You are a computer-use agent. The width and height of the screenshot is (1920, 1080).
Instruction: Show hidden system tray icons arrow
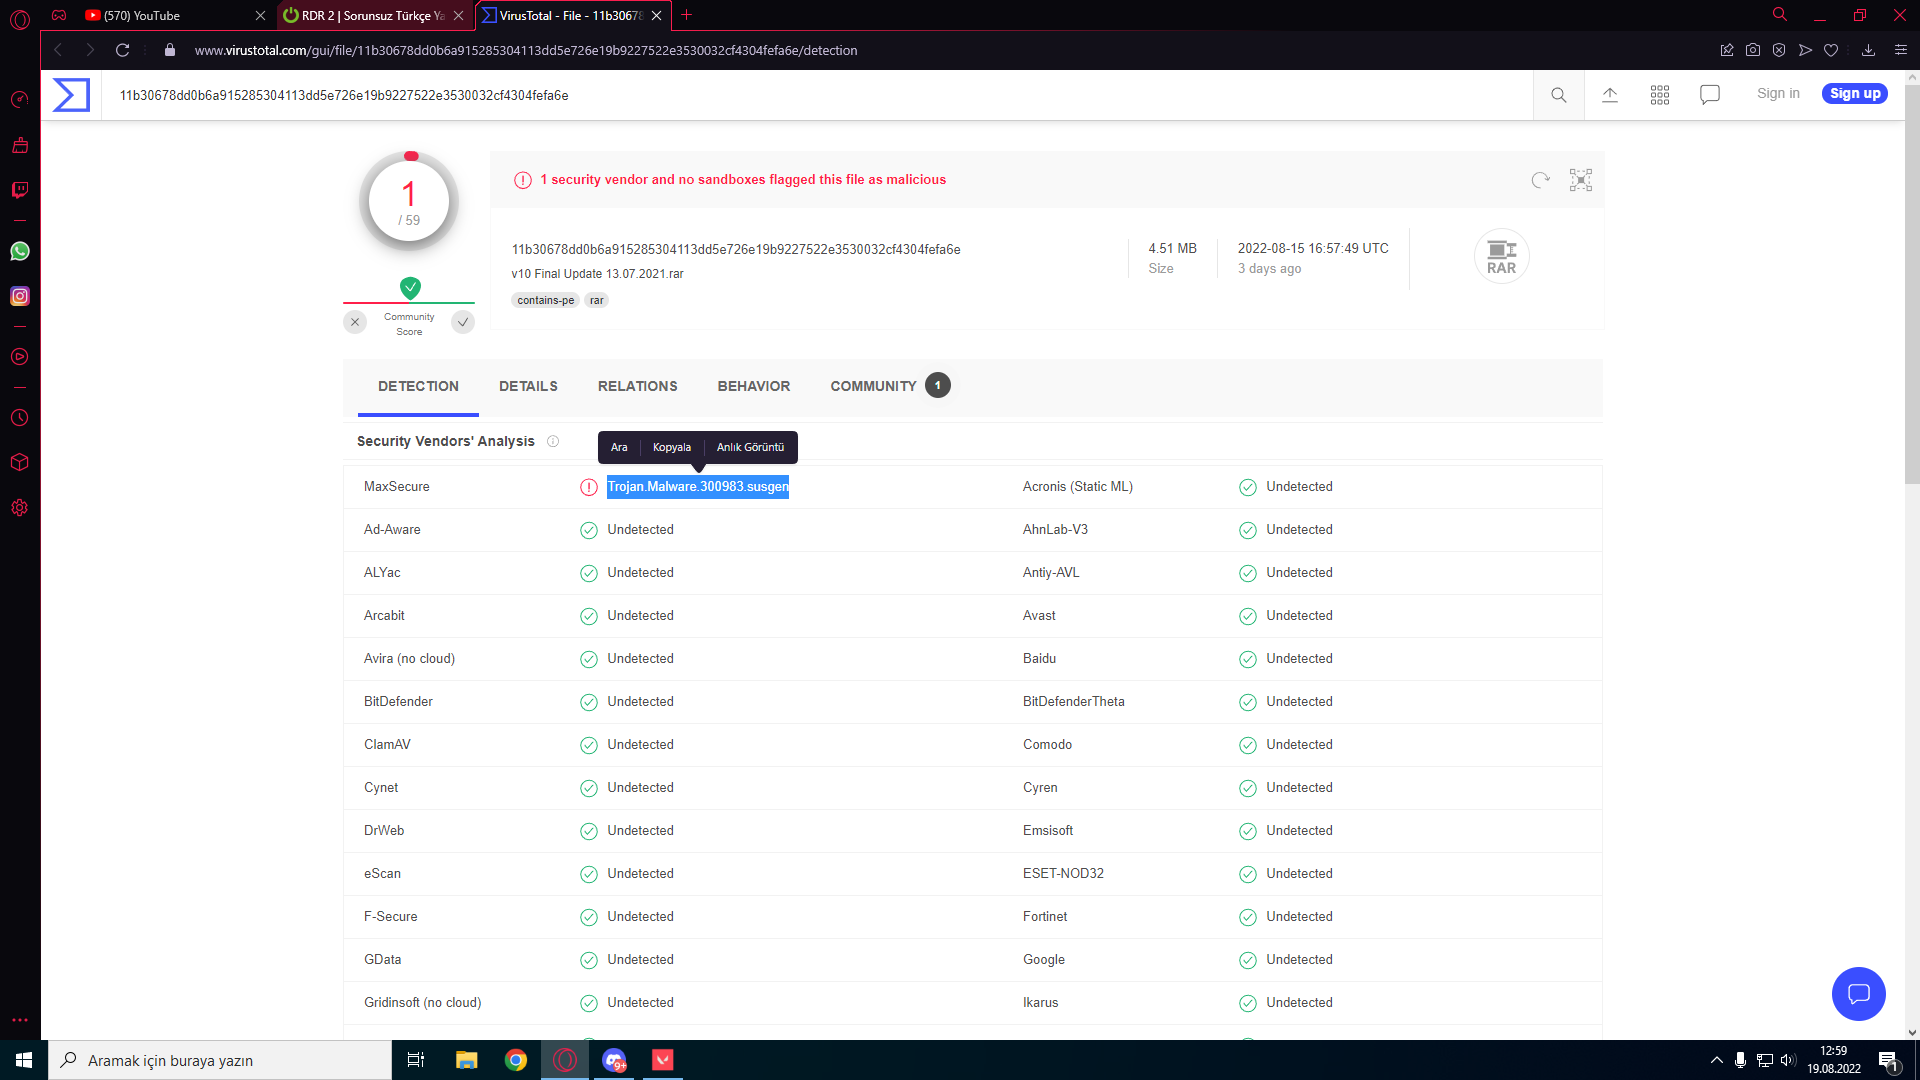[1716, 1060]
